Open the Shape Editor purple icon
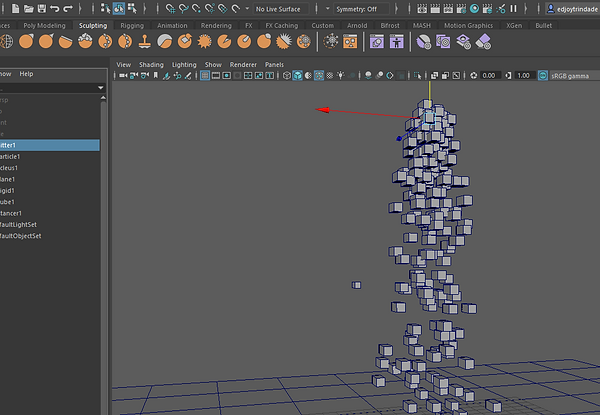Viewport: 600px width, 415px height. click(x=377, y=41)
